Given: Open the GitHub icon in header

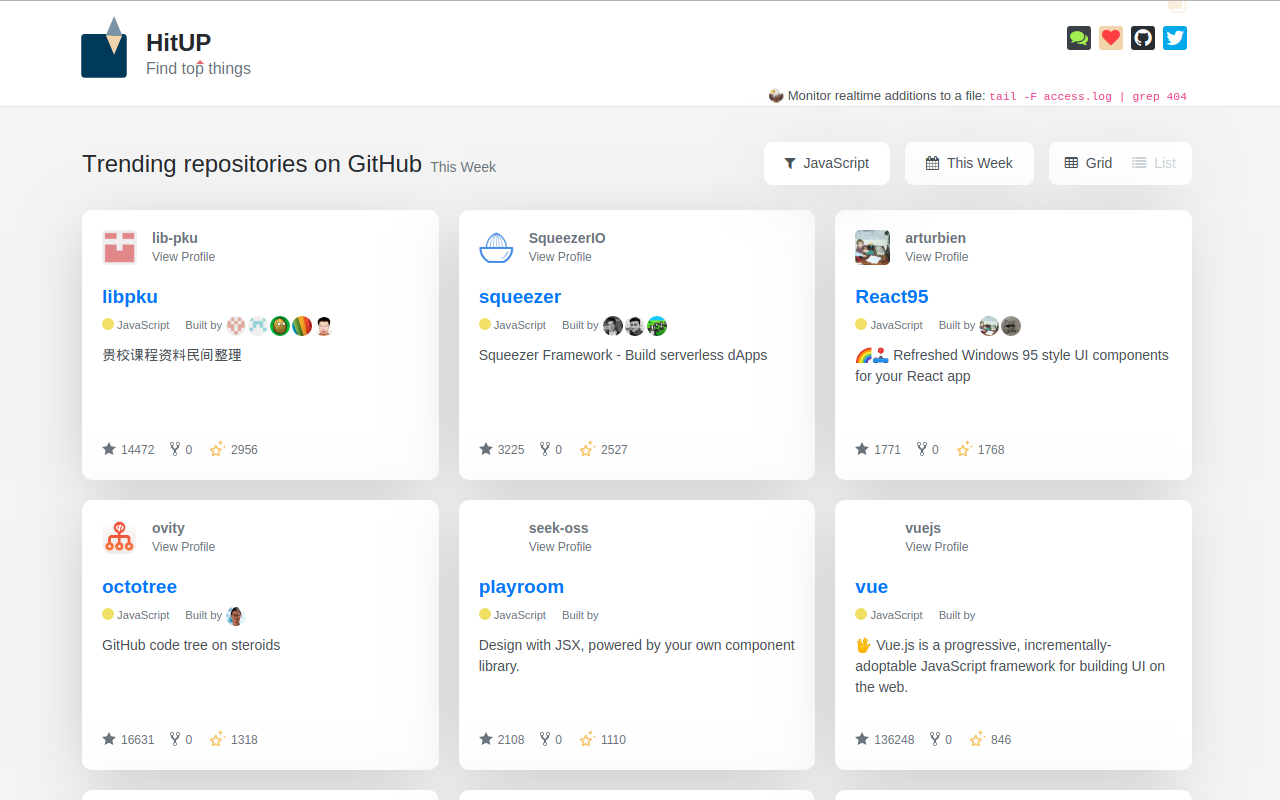Looking at the screenshot, I should (1143, 38).
